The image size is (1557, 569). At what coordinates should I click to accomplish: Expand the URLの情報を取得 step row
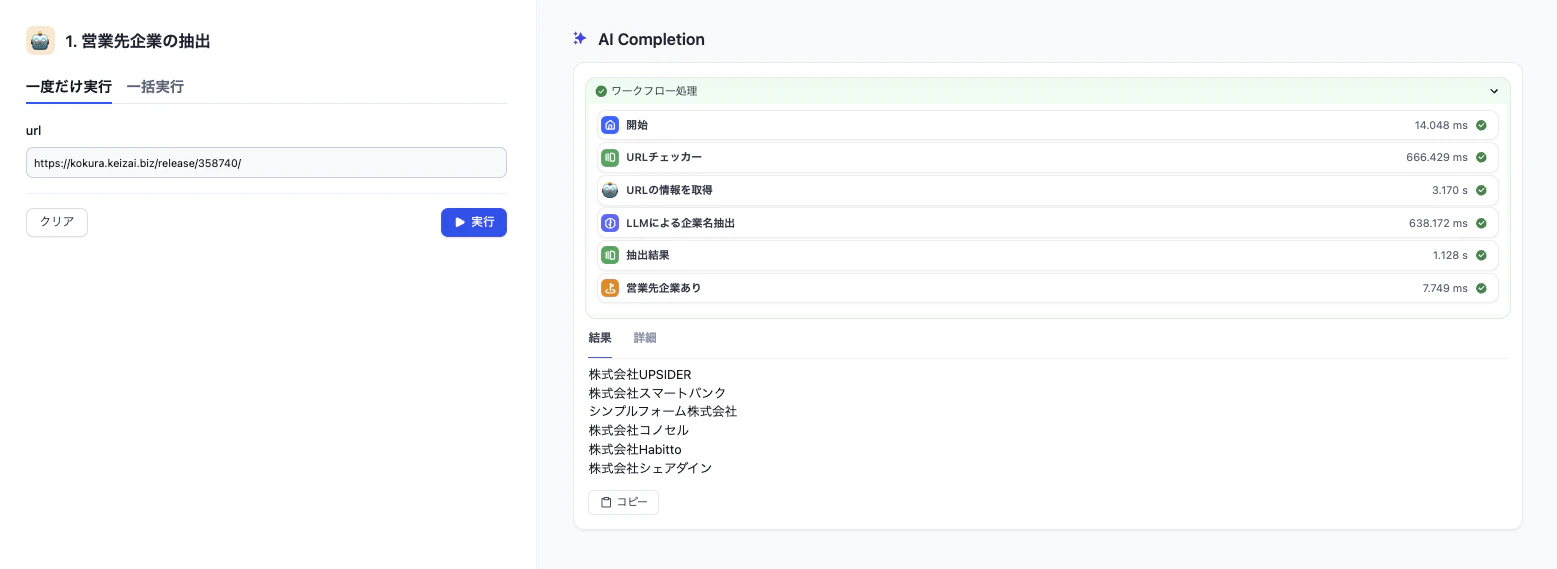(1047, 190)
